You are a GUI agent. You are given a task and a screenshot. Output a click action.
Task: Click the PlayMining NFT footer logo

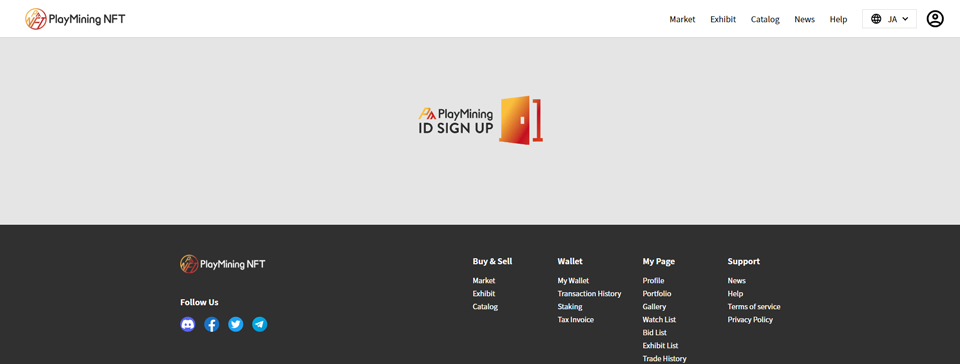(x=223, y=264)
